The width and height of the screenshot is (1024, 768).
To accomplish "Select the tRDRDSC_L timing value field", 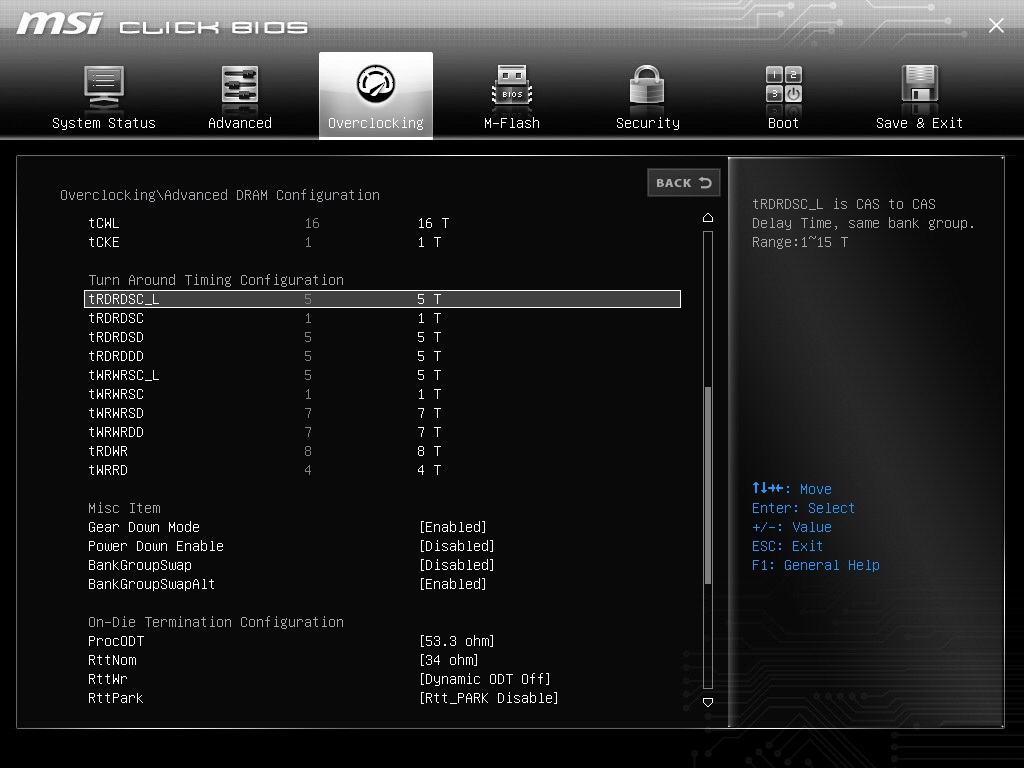I will click(429, 299).
